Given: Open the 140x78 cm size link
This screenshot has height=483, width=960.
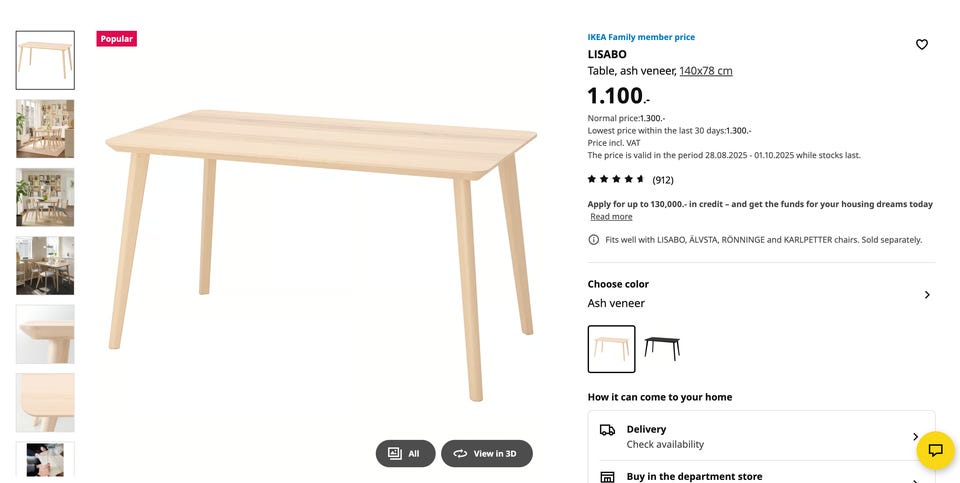Looking at the screenshot, I should coord(706,71).
